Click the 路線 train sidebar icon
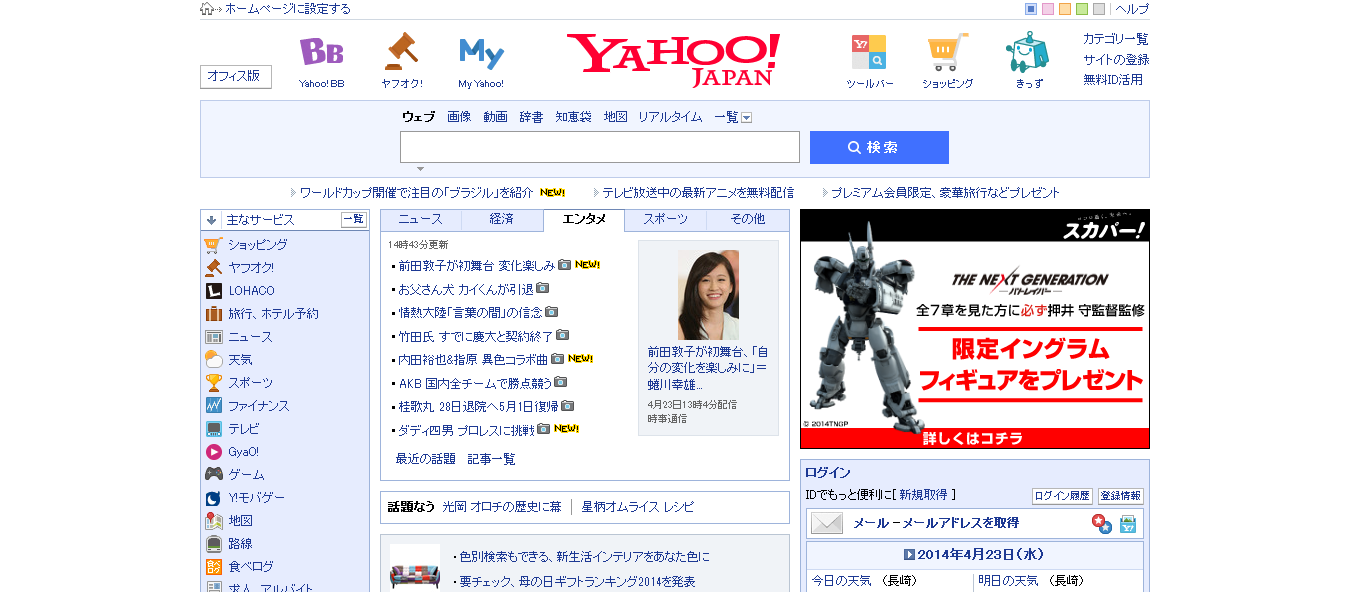The height and width of the screenshot is (592, 1349). tap(213, 544)
